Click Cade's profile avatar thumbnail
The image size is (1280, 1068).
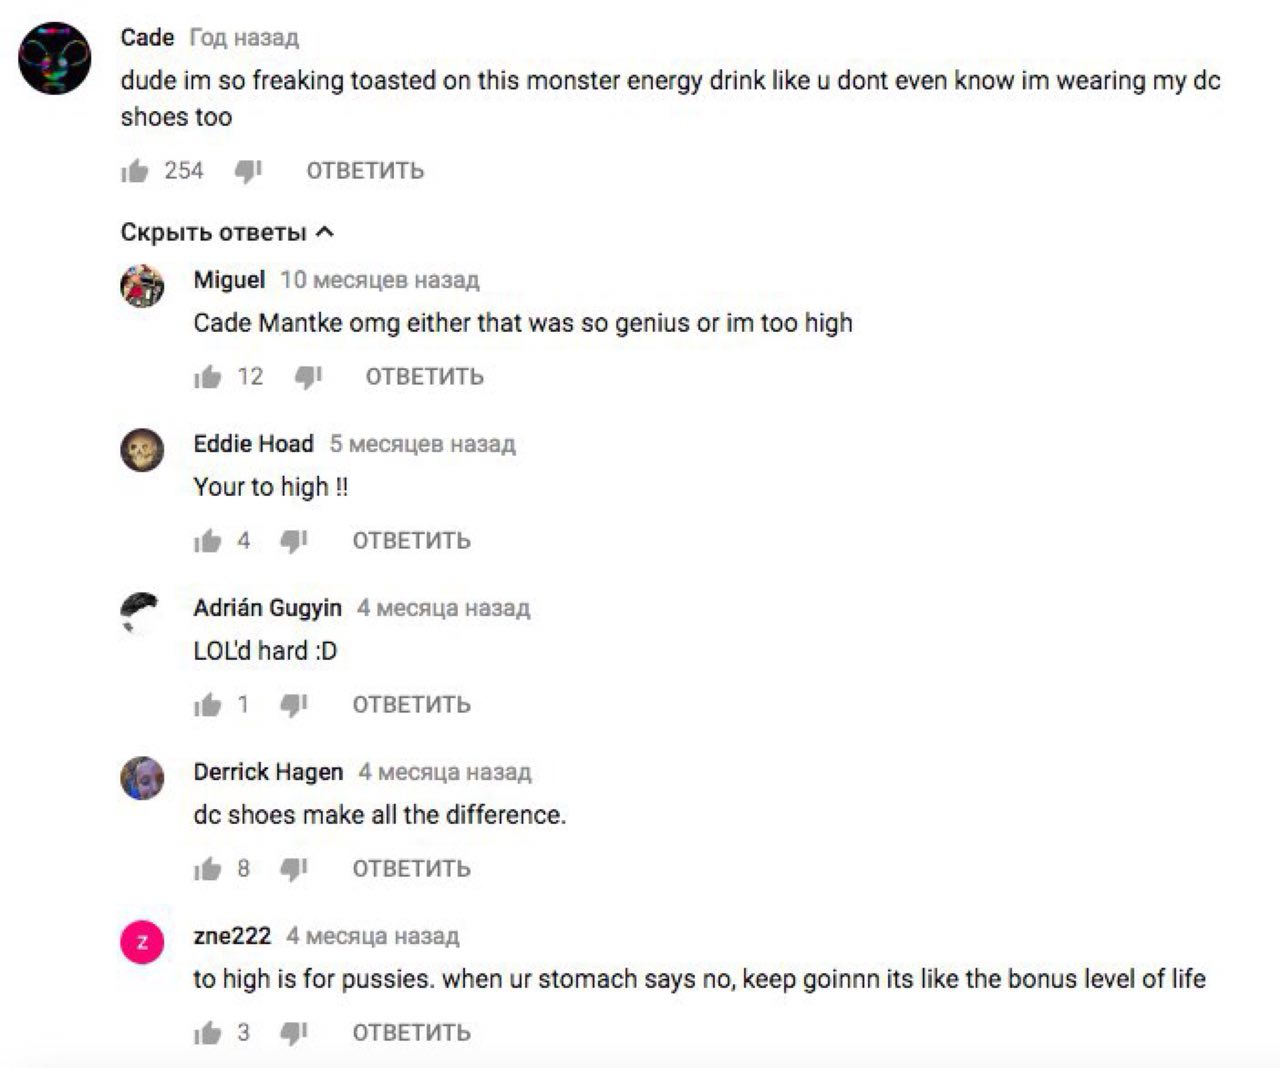55,59
